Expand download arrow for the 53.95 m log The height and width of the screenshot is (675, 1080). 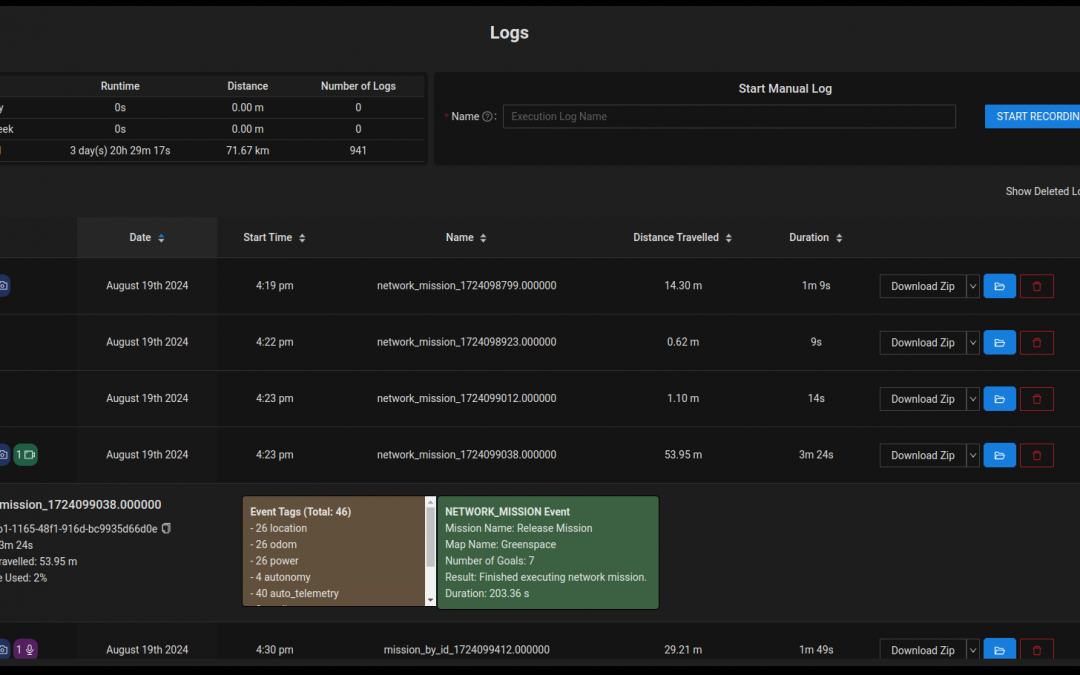[x=973, y=455]
